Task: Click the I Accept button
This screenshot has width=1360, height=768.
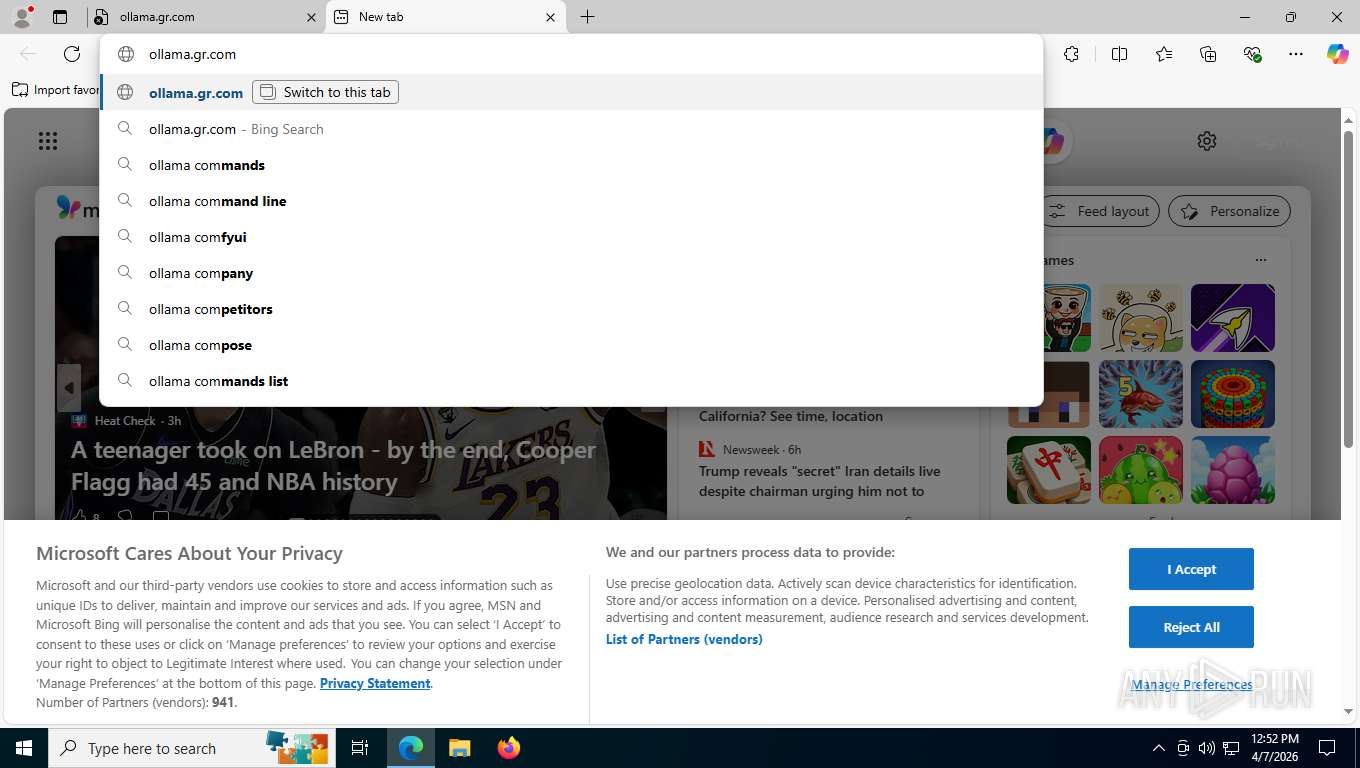Action: click(x=1191, y=569)
